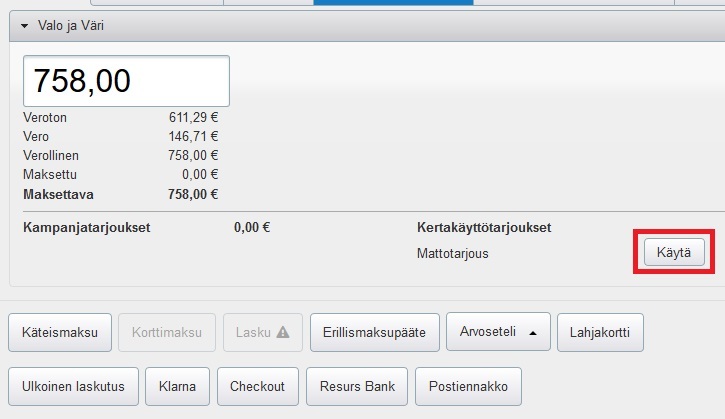Pay with Lahjakortti gift card
The image size is (725, 419).
(x=600, y=332)
